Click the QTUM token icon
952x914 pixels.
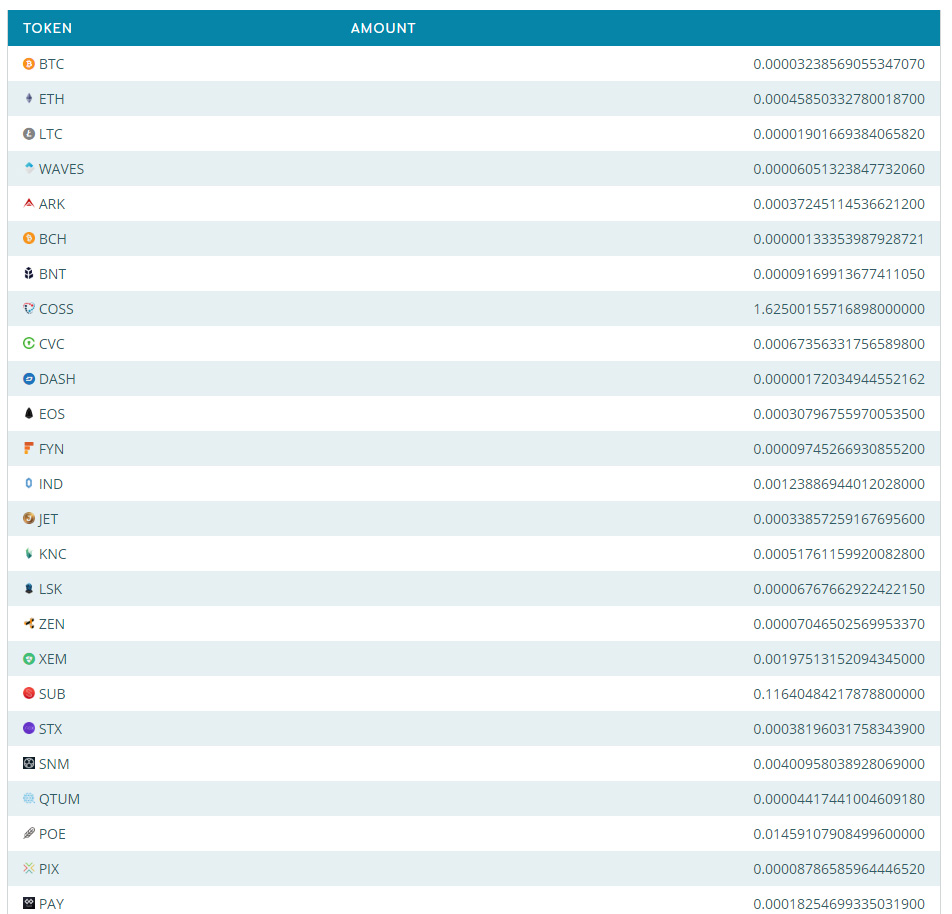coord(29,798)
